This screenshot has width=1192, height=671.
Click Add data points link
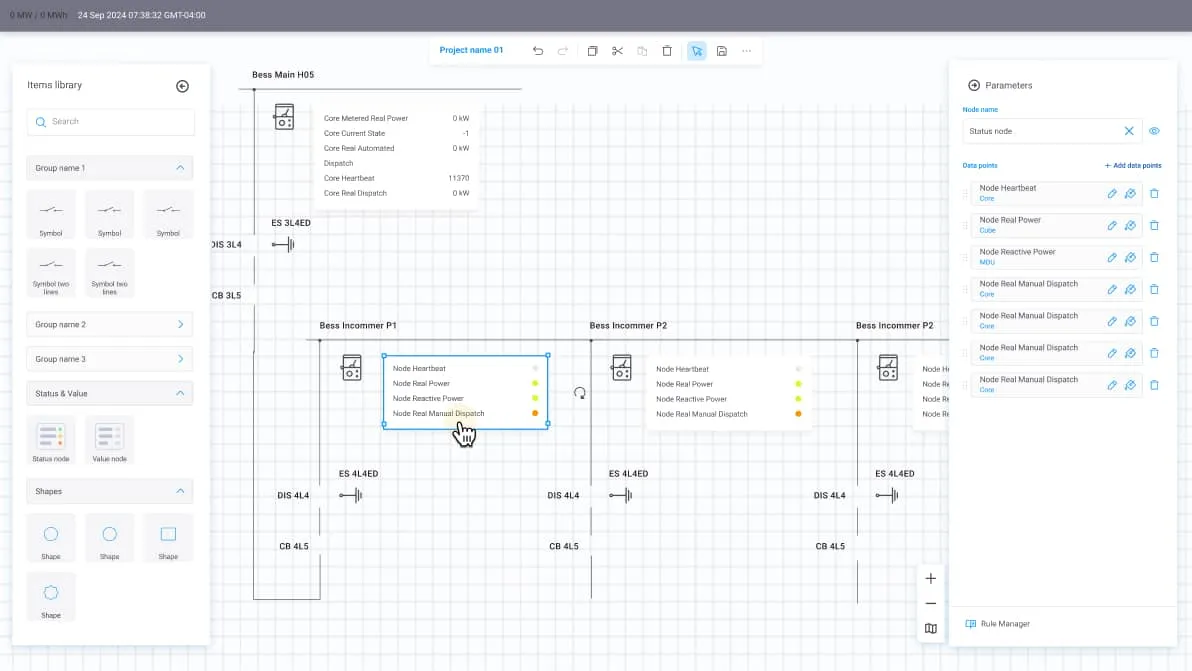[1133, 166]
